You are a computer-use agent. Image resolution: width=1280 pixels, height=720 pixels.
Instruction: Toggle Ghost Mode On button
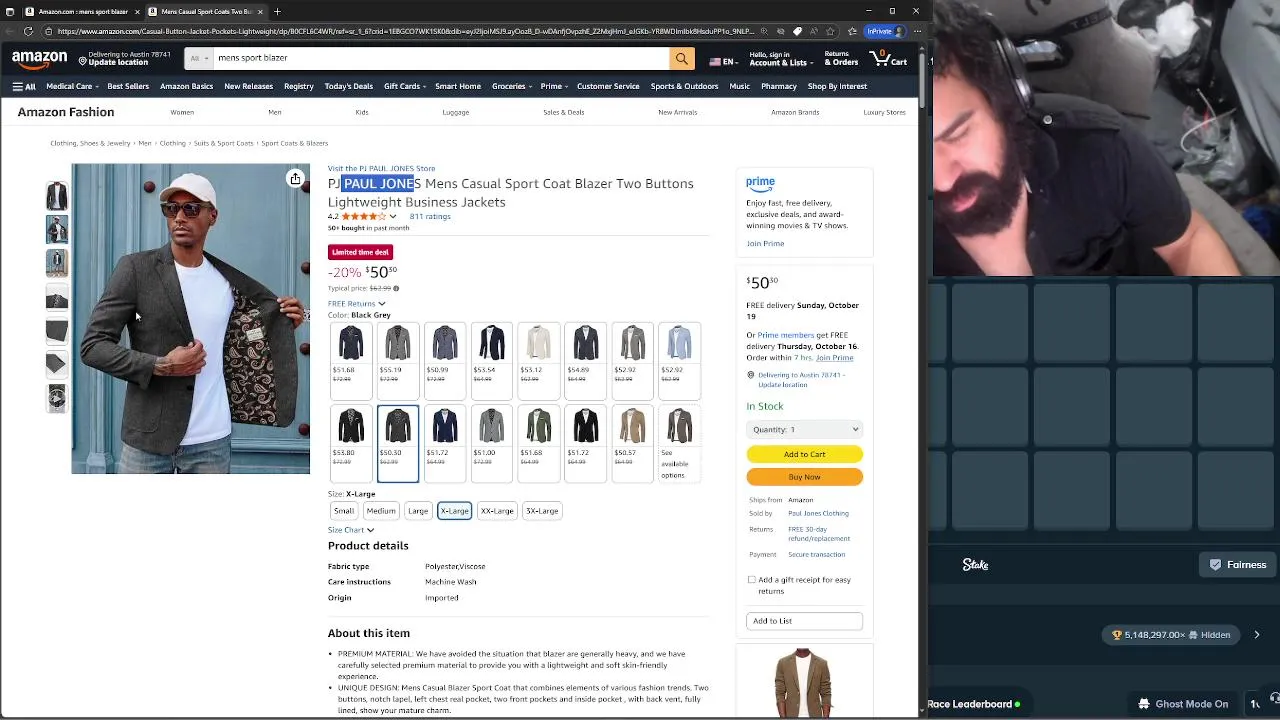tap(1183, 704)
